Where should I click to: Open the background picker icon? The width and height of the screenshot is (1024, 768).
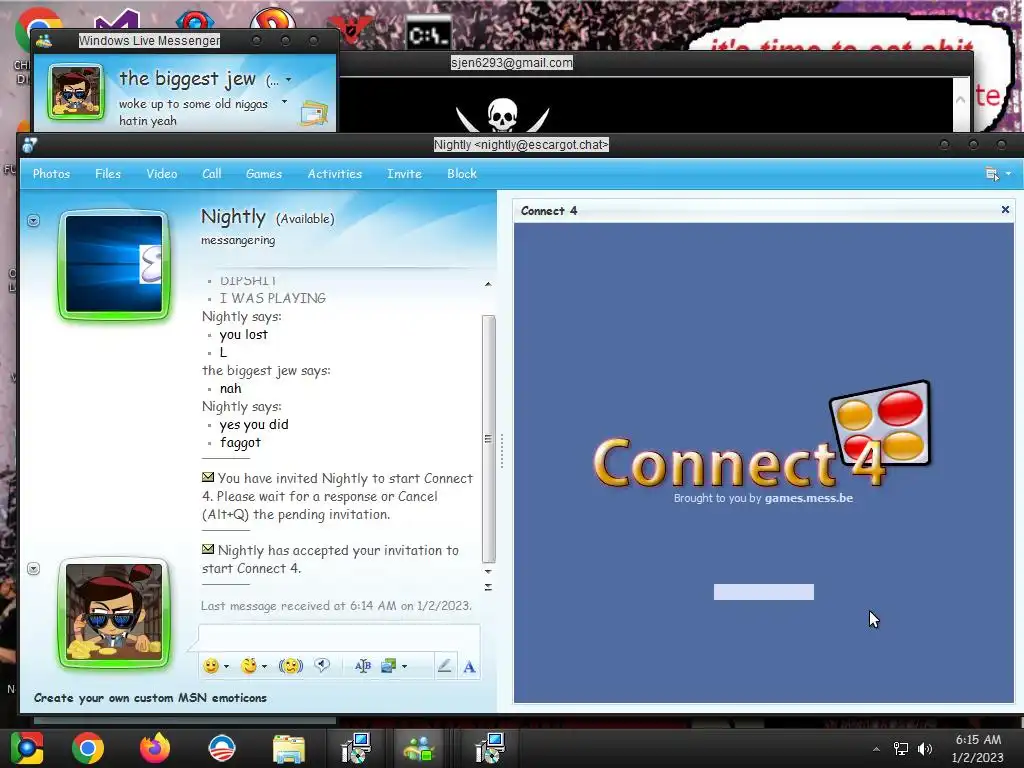(x=389, y=665)
